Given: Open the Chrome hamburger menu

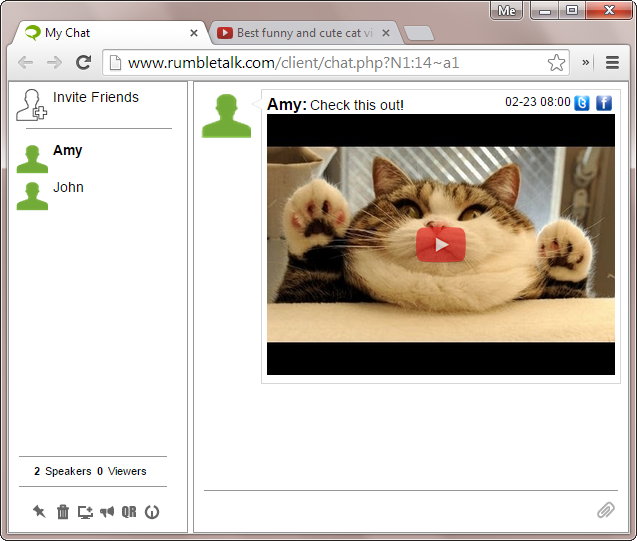Looking at the screenshot, I should click(x=612, y=63).
